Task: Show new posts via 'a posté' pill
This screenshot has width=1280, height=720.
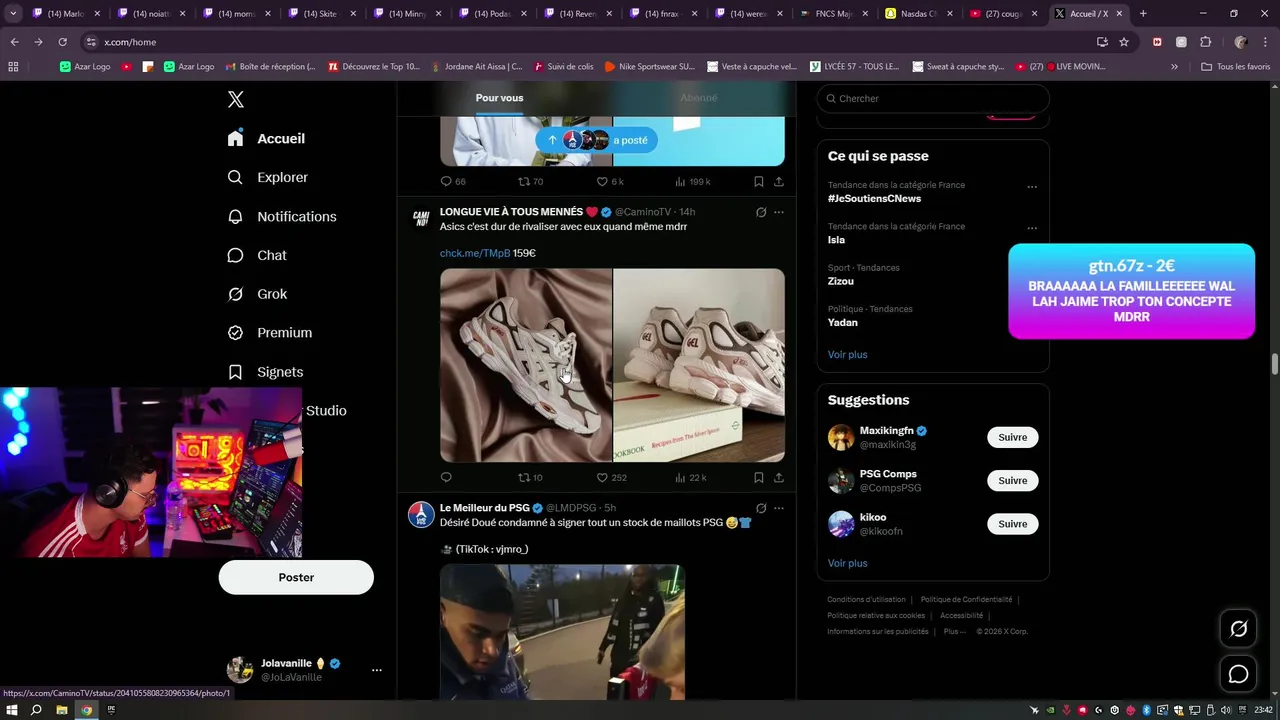Action: [597, 140]
